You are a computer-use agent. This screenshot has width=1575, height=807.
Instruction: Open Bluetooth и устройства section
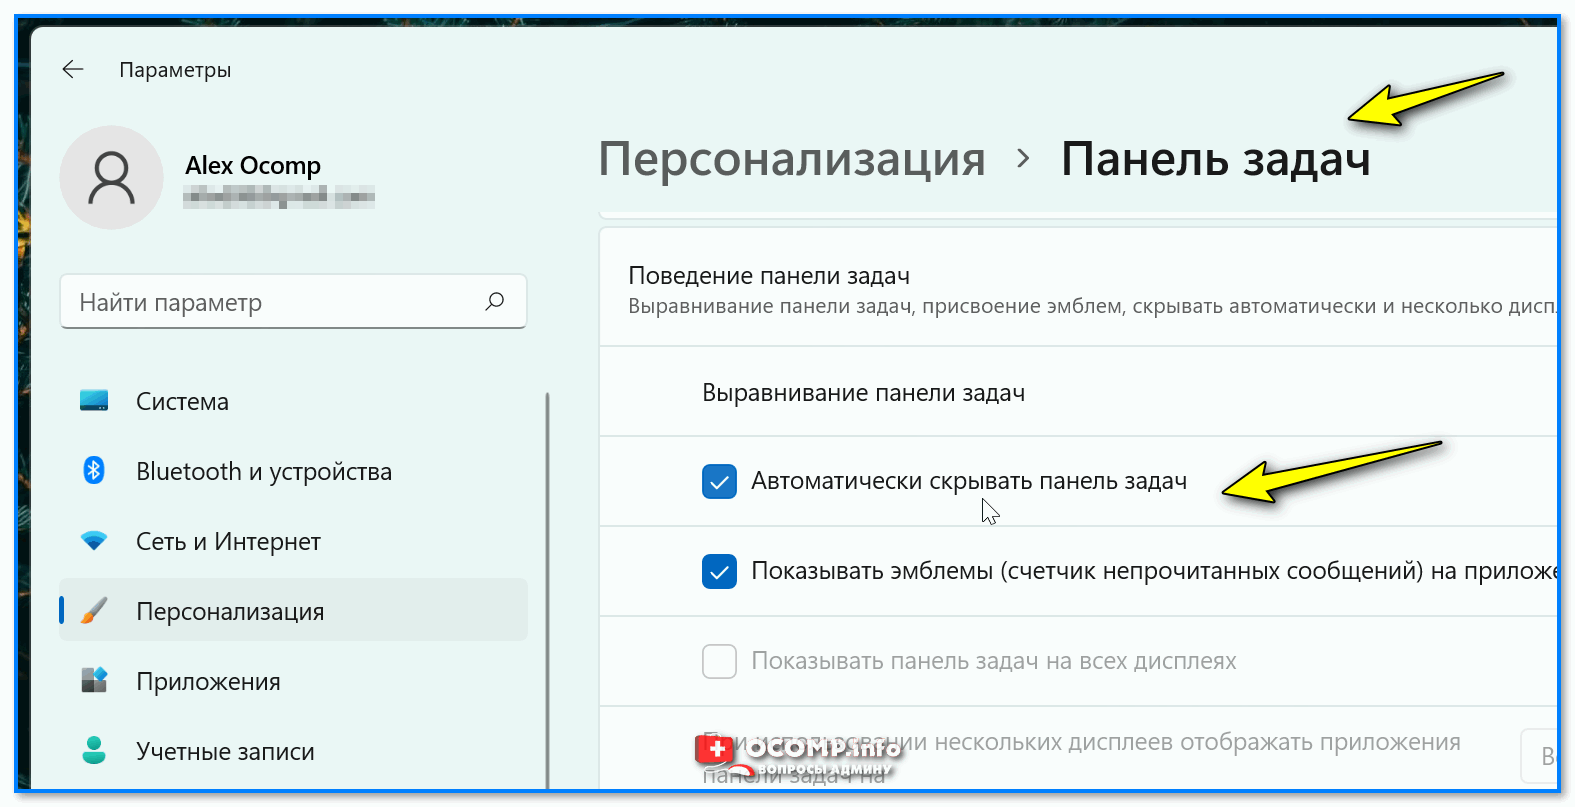293,471
